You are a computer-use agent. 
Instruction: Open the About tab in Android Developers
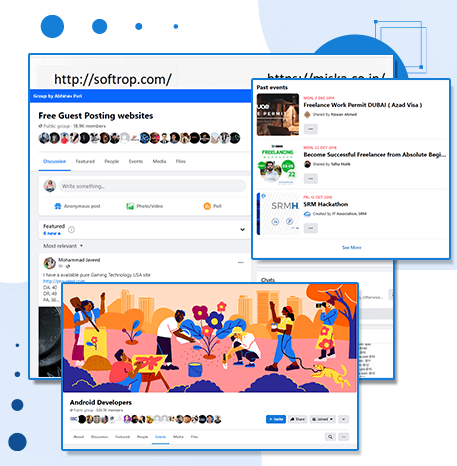pos(78,437)
